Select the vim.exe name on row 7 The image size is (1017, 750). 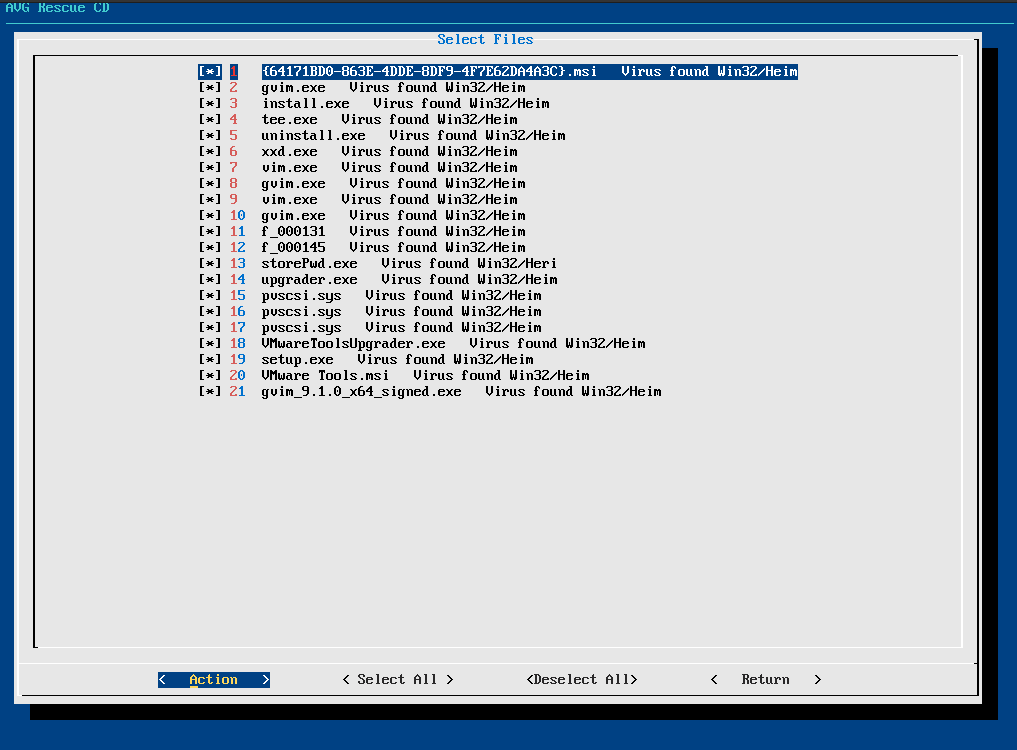(289, 167)
